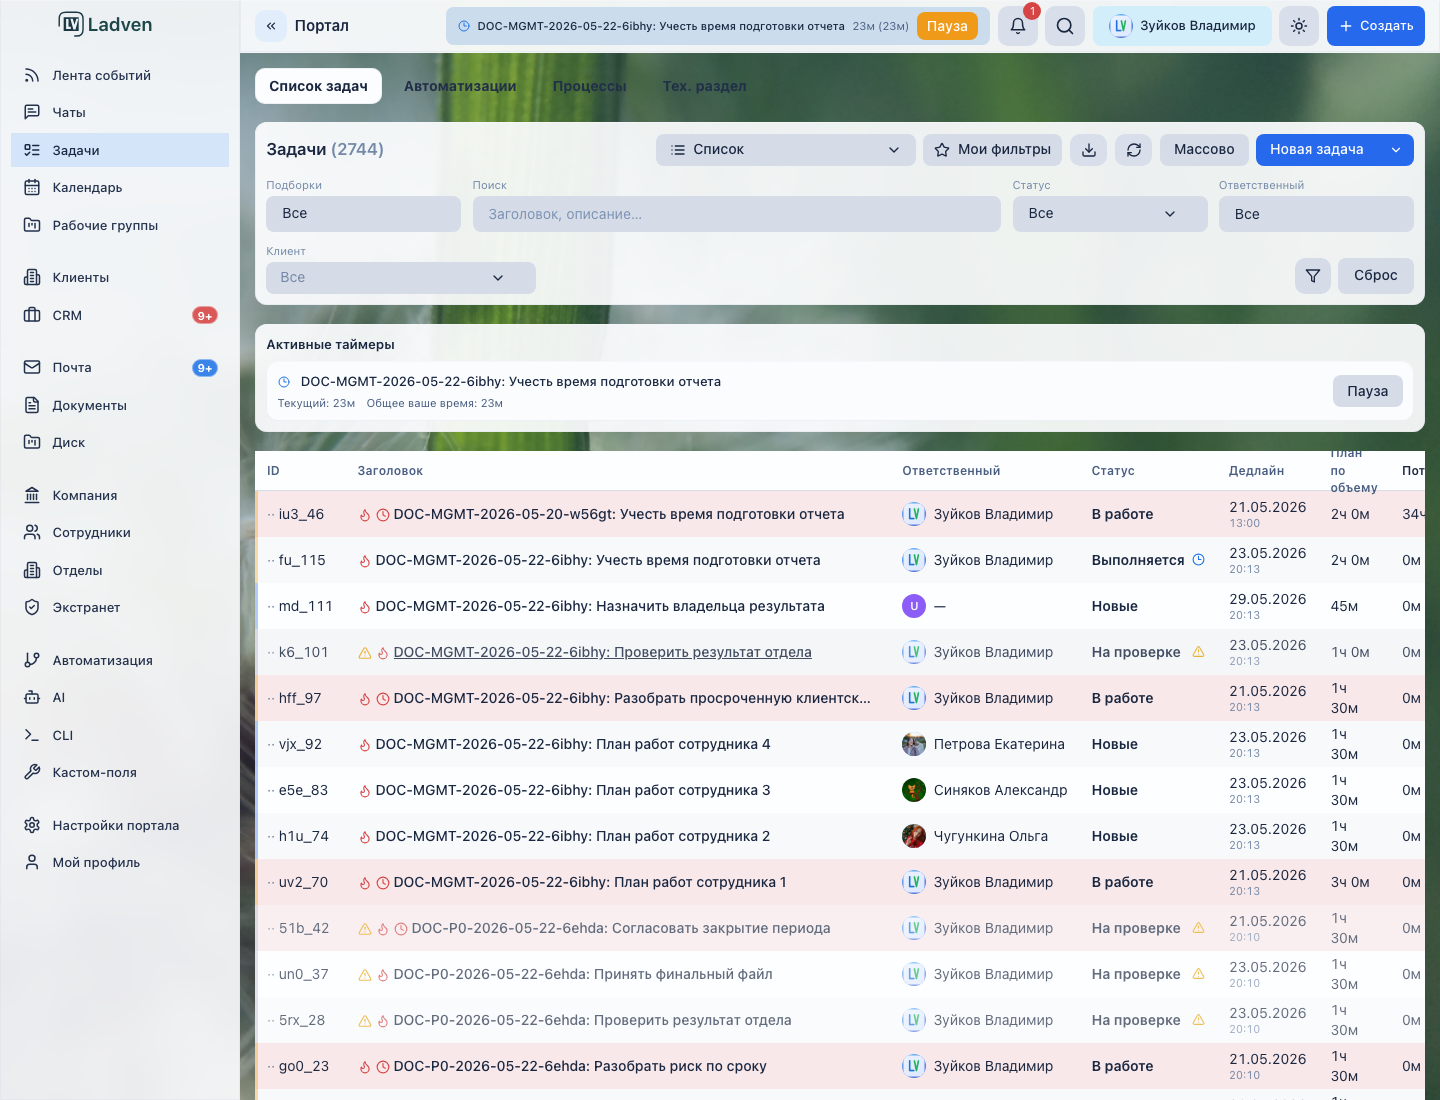Sort by Статус column header

(x=1113, y=471)
